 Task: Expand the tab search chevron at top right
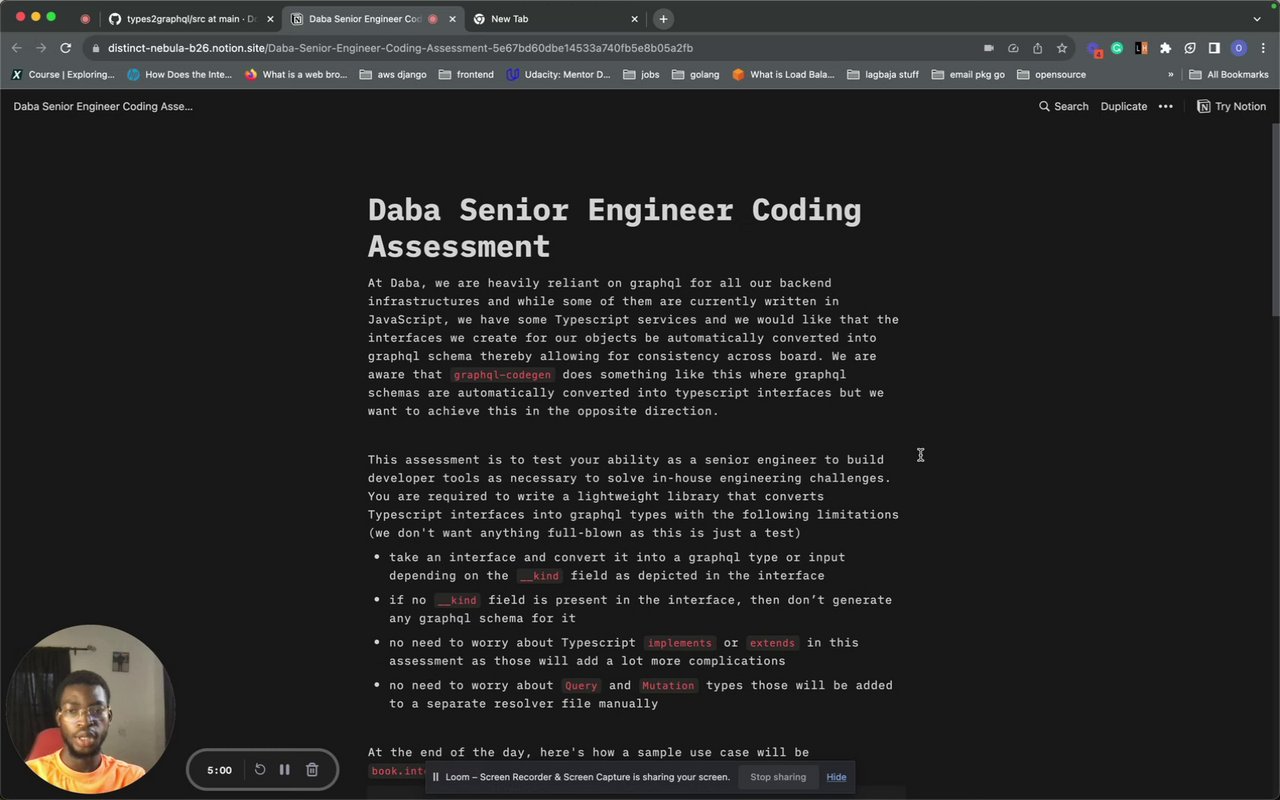1258,19
